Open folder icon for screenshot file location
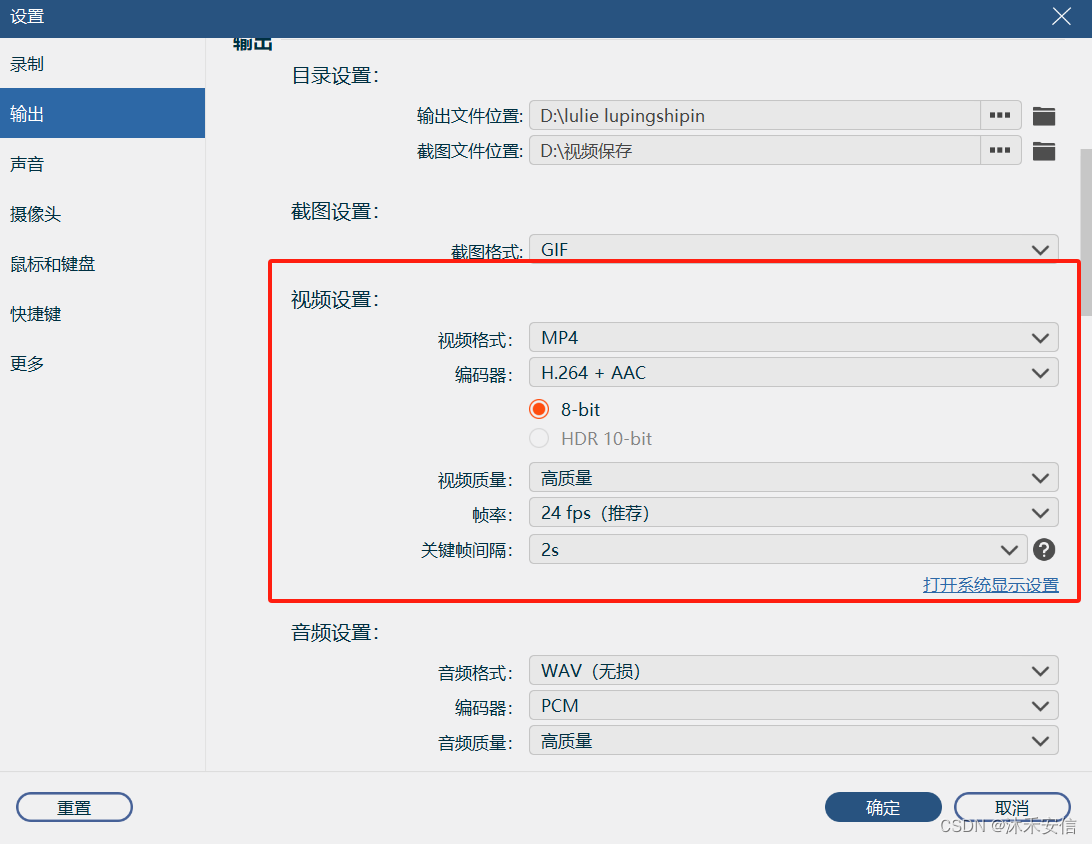Image resolution: width=1092 pixels, height=844 pixels. [1043, 150]
